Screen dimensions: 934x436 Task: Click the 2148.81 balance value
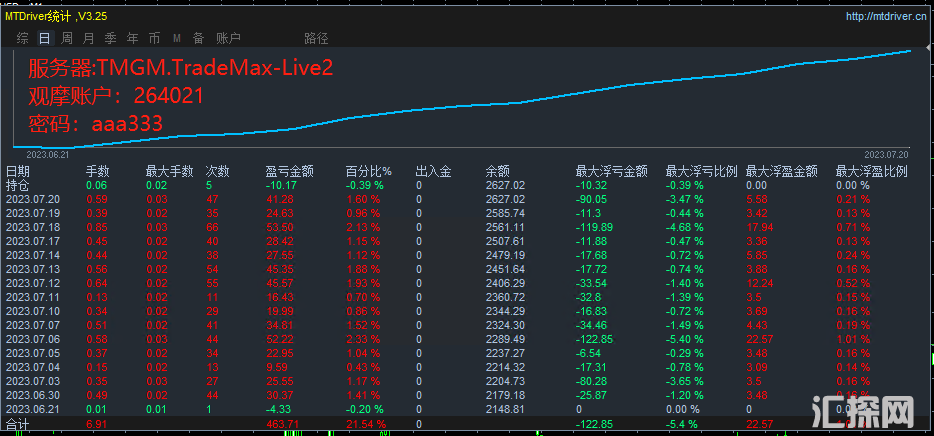tap(505, 409)
